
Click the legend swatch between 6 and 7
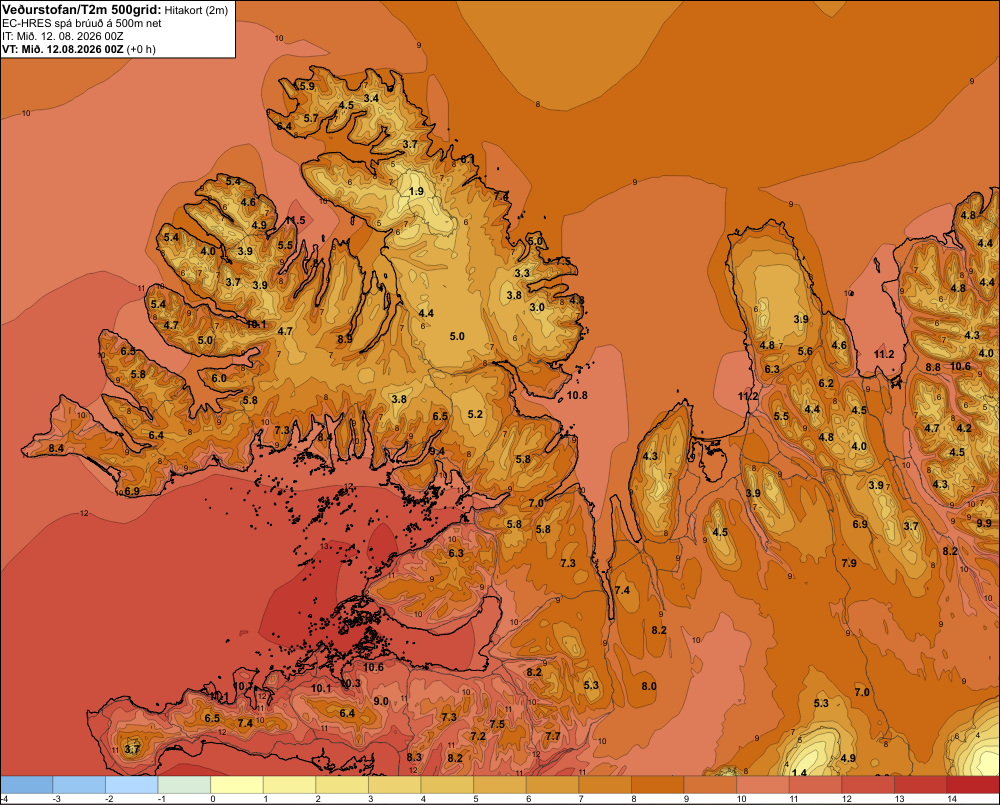(x=552, y=785)
